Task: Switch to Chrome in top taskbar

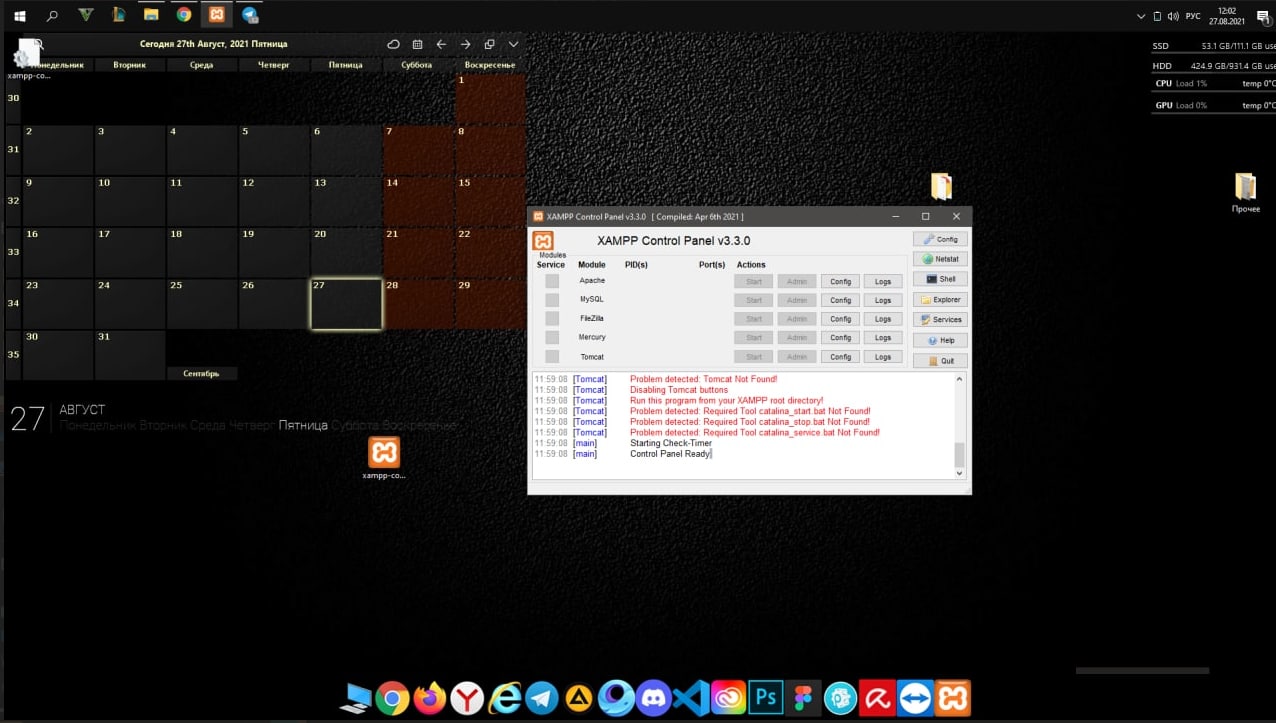Action: pos(184,15)
